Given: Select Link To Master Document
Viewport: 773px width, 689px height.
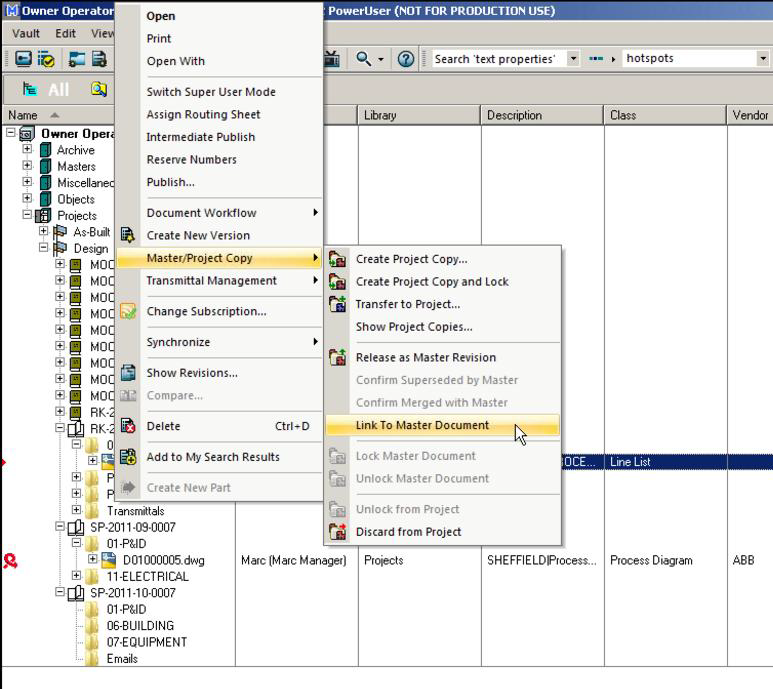Looking at the screenshot, I should (422, 425).
